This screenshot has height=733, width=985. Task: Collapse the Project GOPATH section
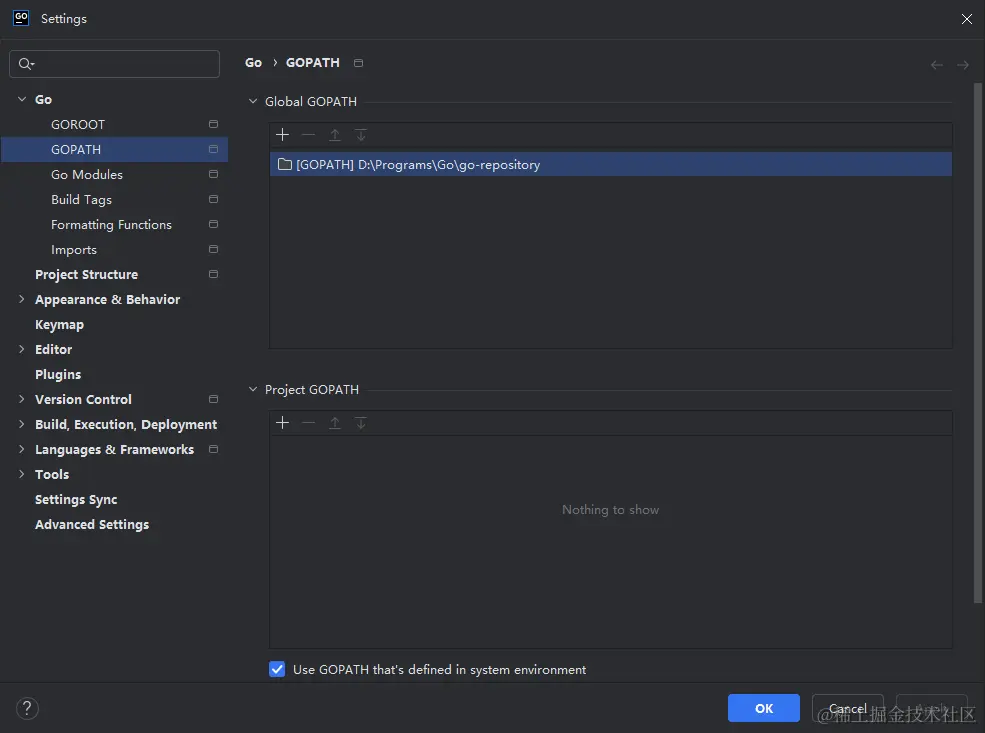coord(252,390)
